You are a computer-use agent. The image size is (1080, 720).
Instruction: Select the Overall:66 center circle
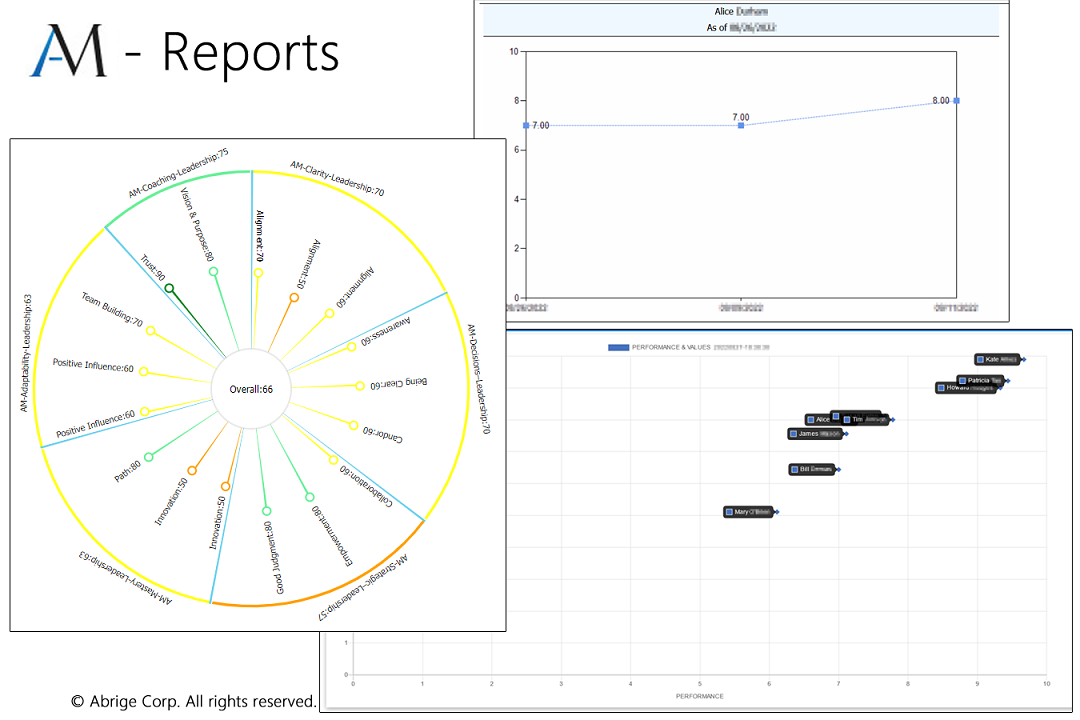(x=251, y=389)
